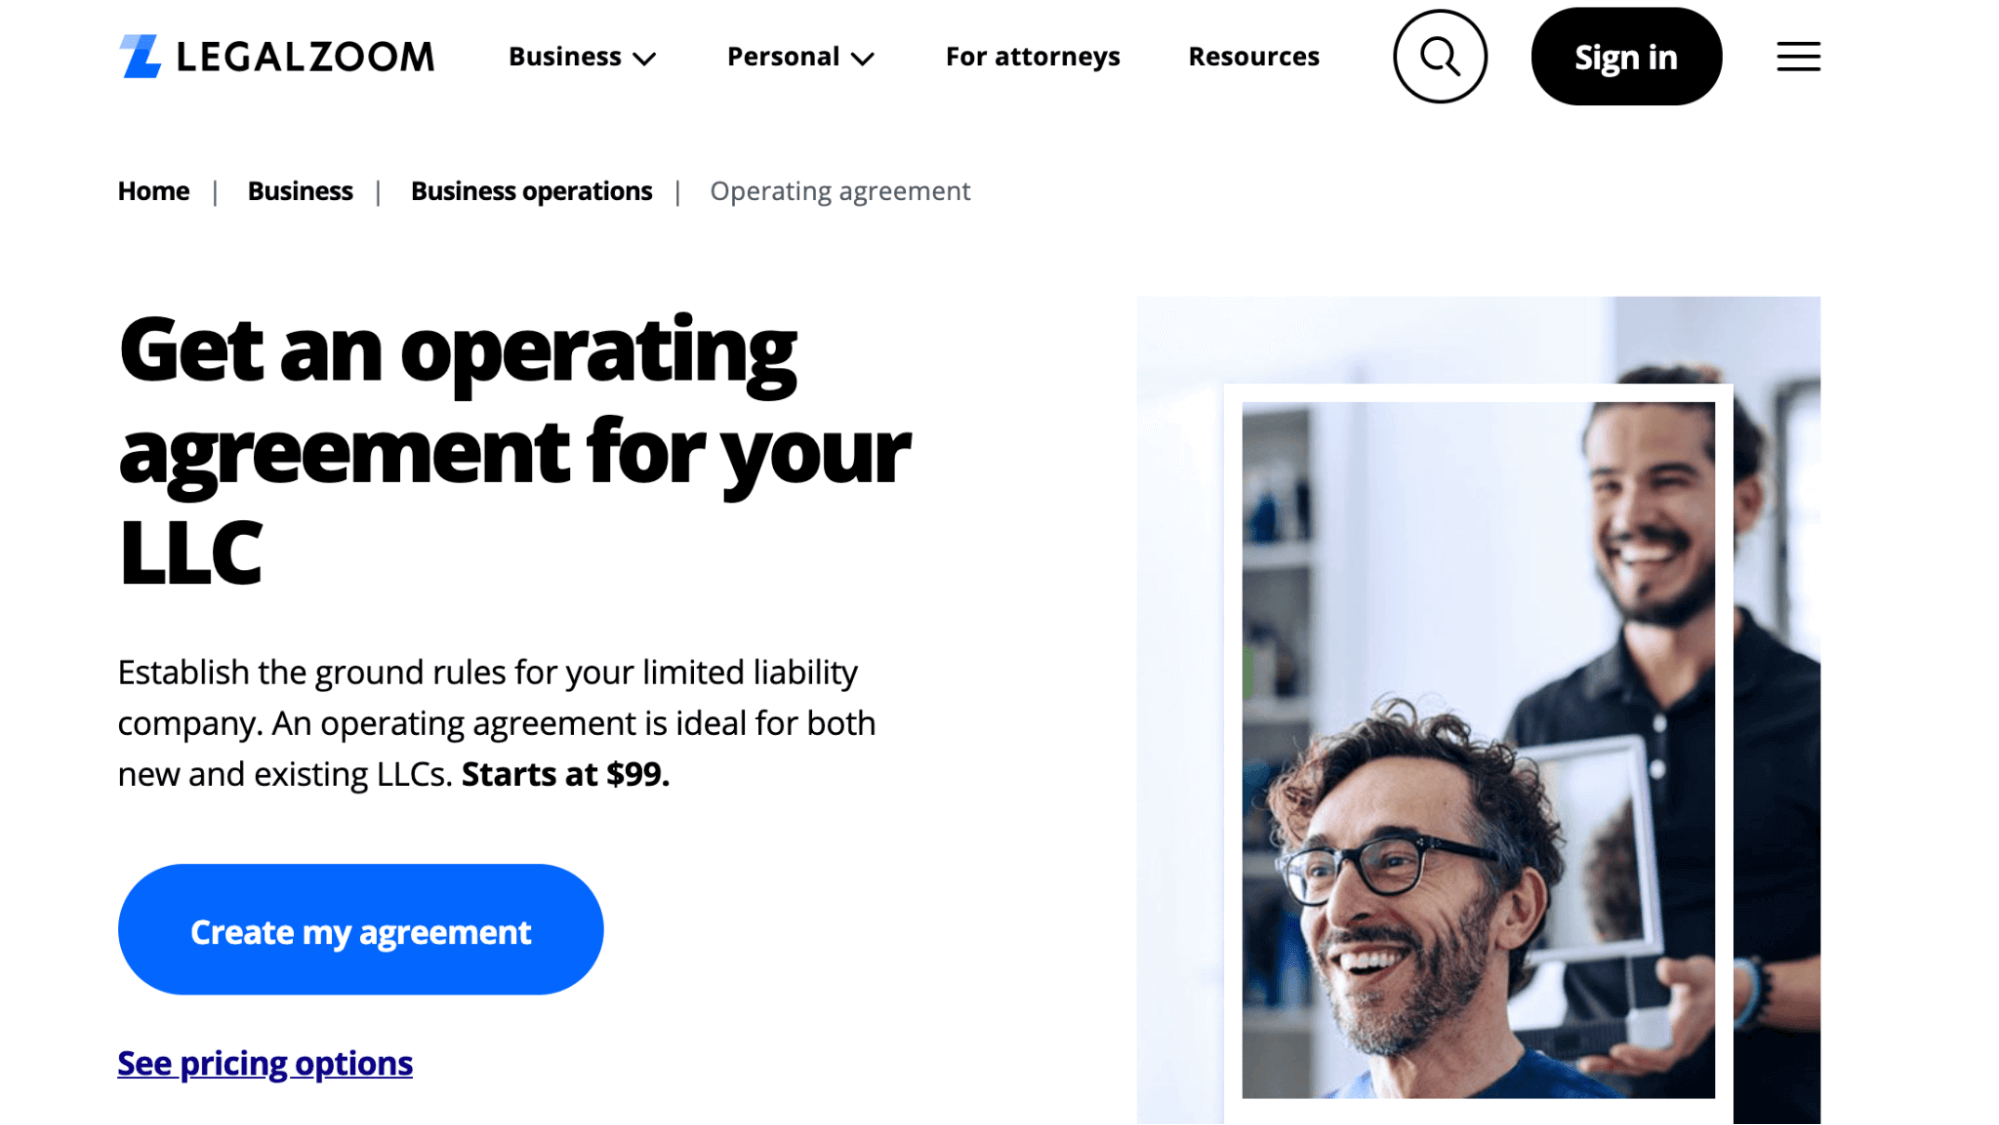Open the Personal navigation menu
Viewport: 1999px width, 1125px height.
pos(800,57)
